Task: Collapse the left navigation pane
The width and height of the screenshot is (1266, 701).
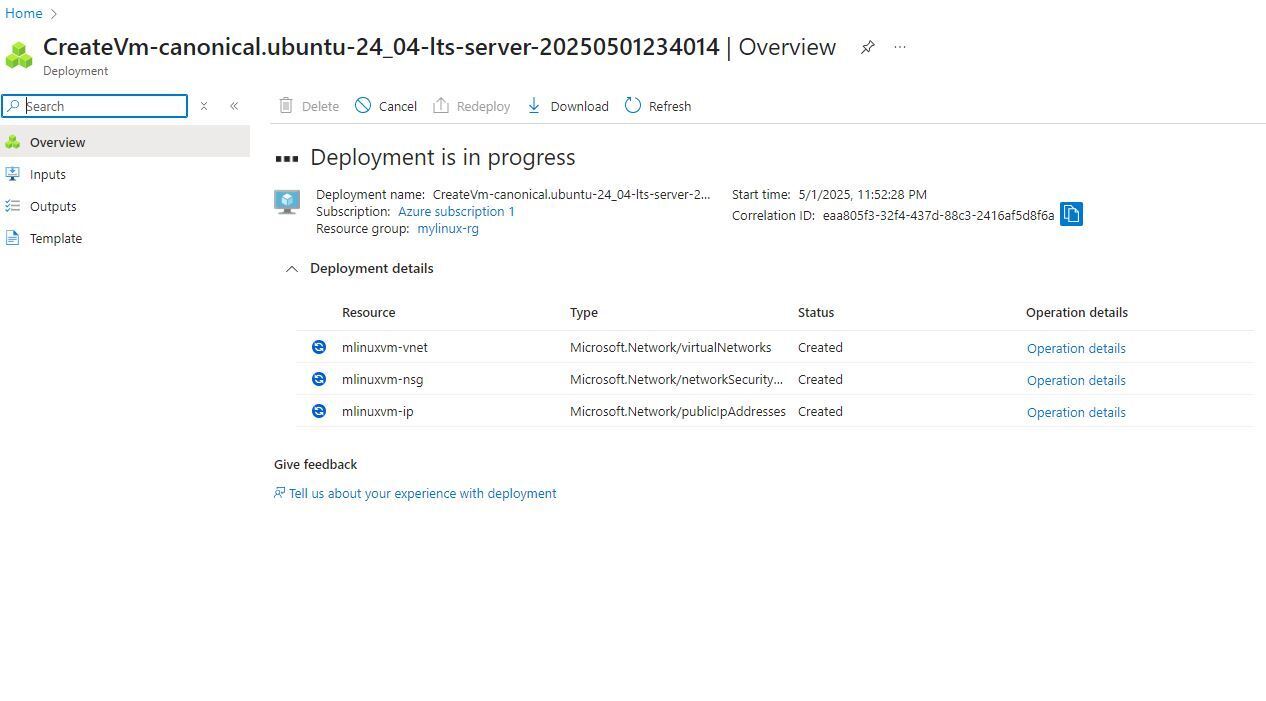Action: coord(234,106)
